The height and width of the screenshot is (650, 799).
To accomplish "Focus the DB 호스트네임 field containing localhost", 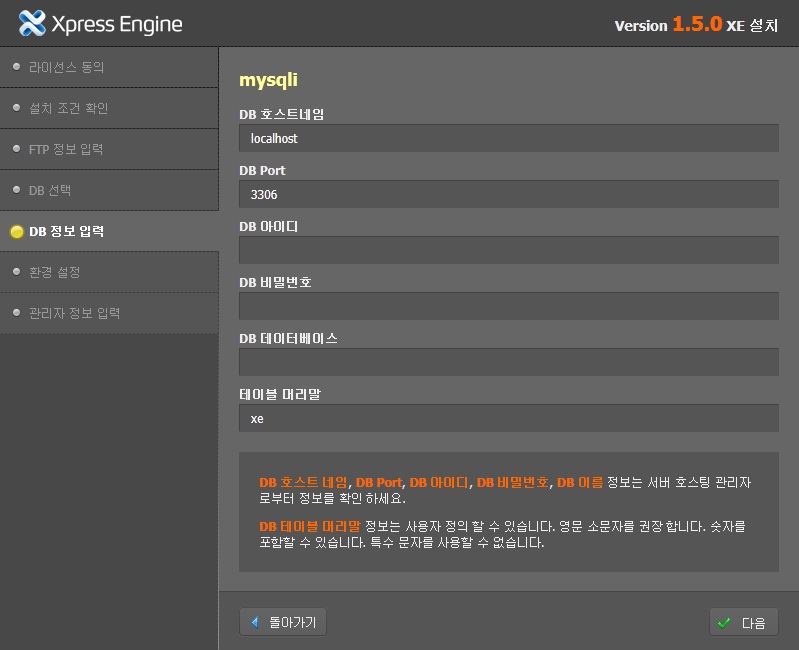I will pos(509,138).
